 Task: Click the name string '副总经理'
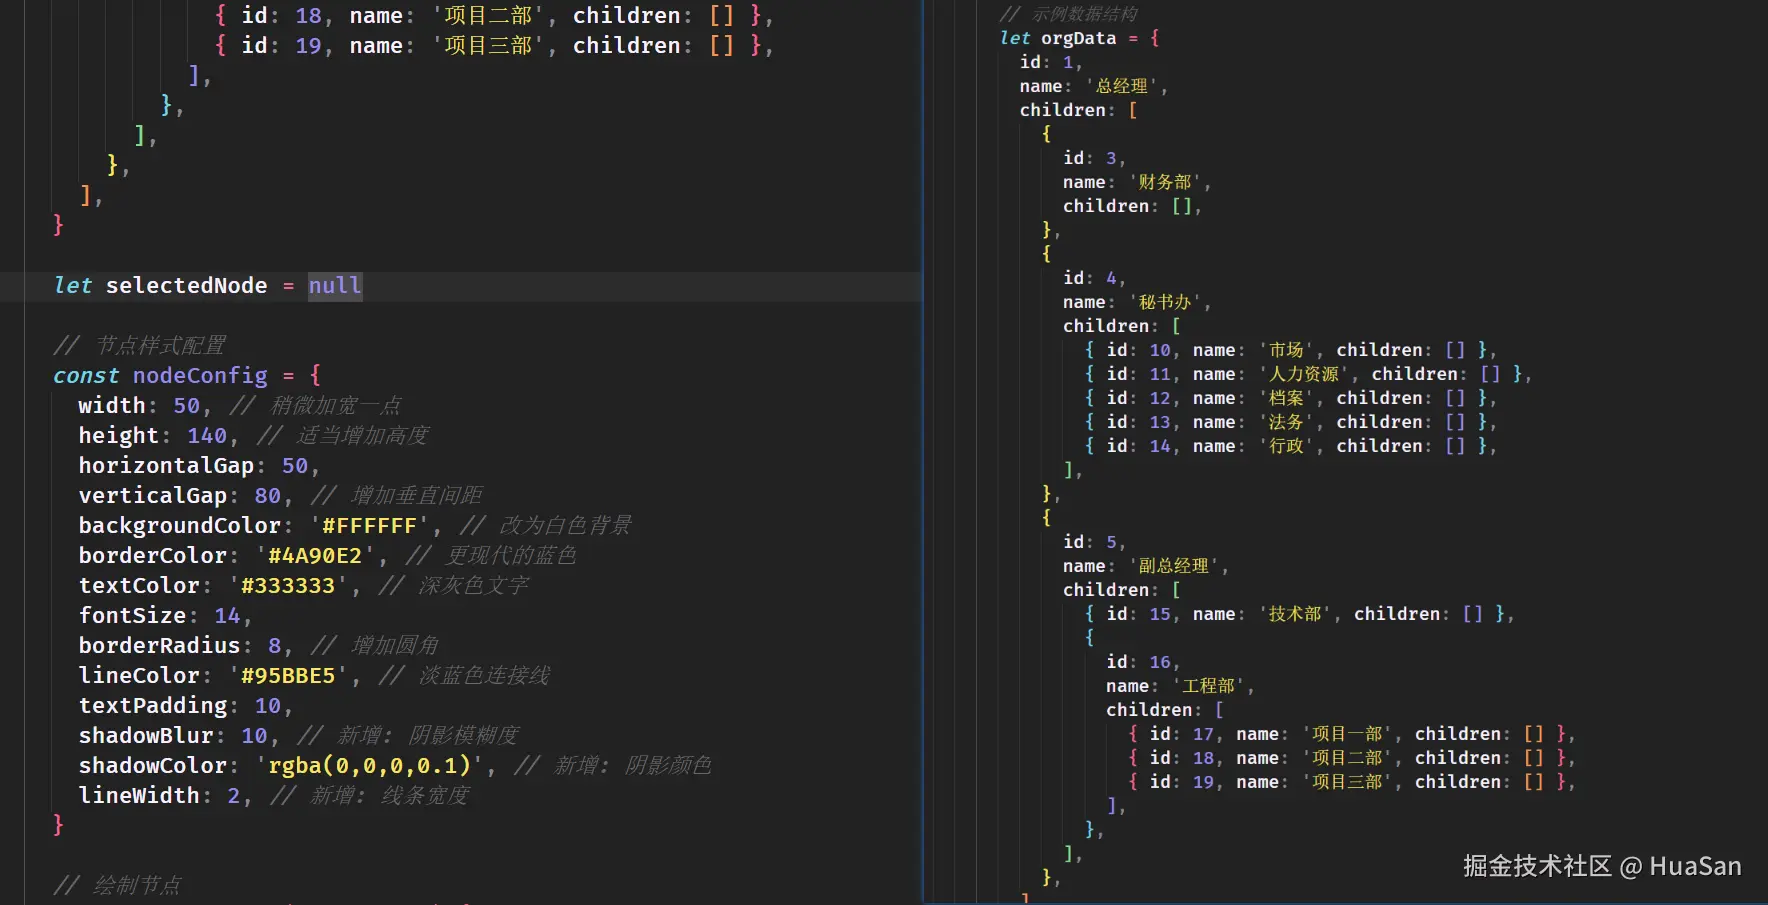click(1174, 566)
